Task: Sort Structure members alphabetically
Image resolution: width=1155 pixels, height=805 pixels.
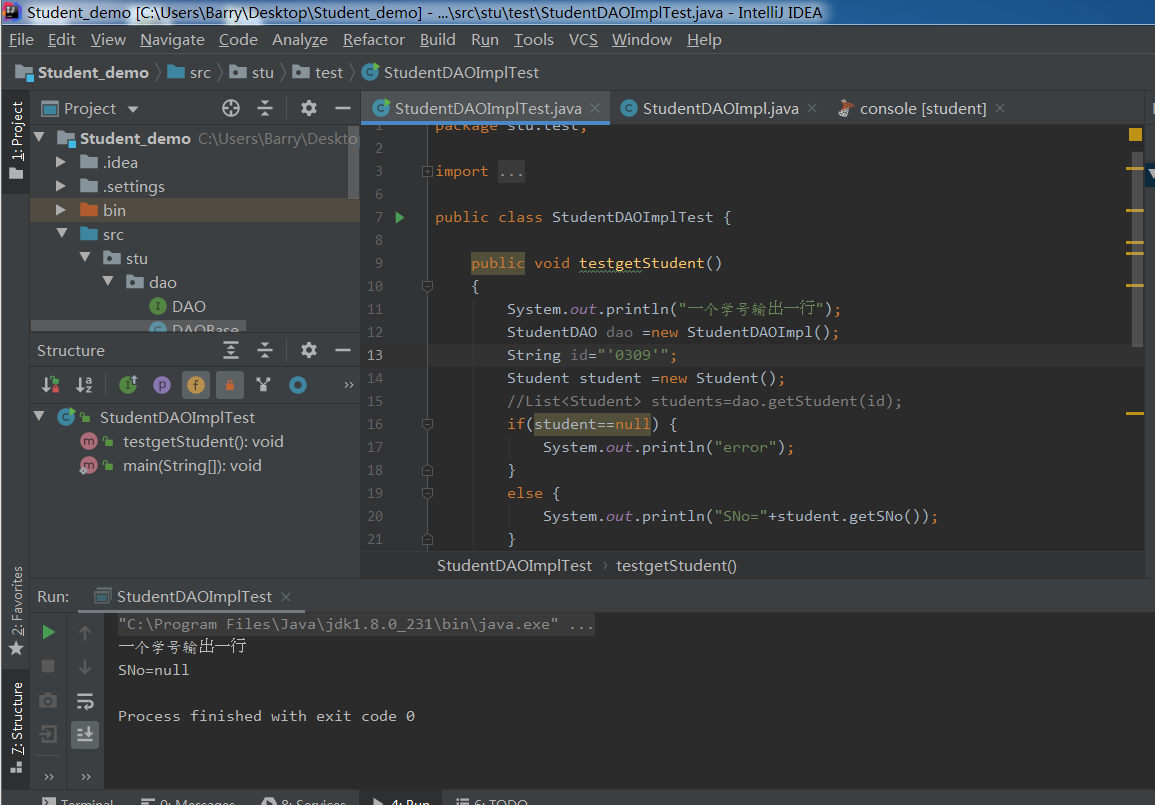Action: [x=84, y=384]
